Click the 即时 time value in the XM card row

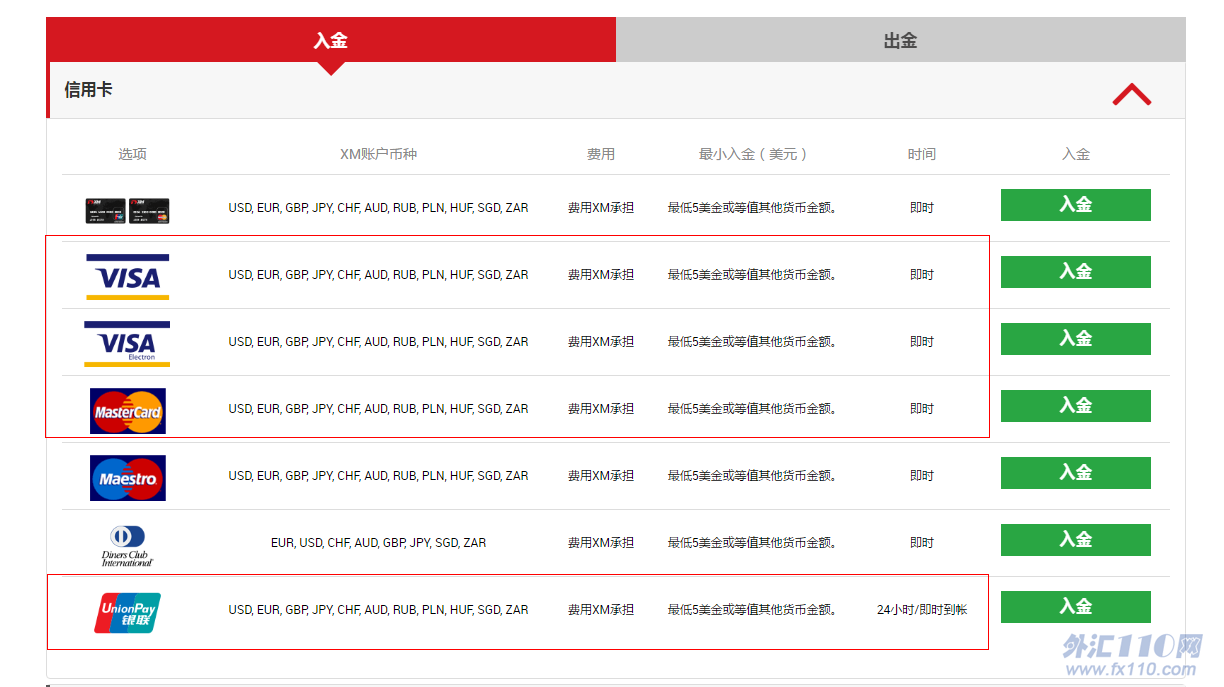(x=922, y=208)
